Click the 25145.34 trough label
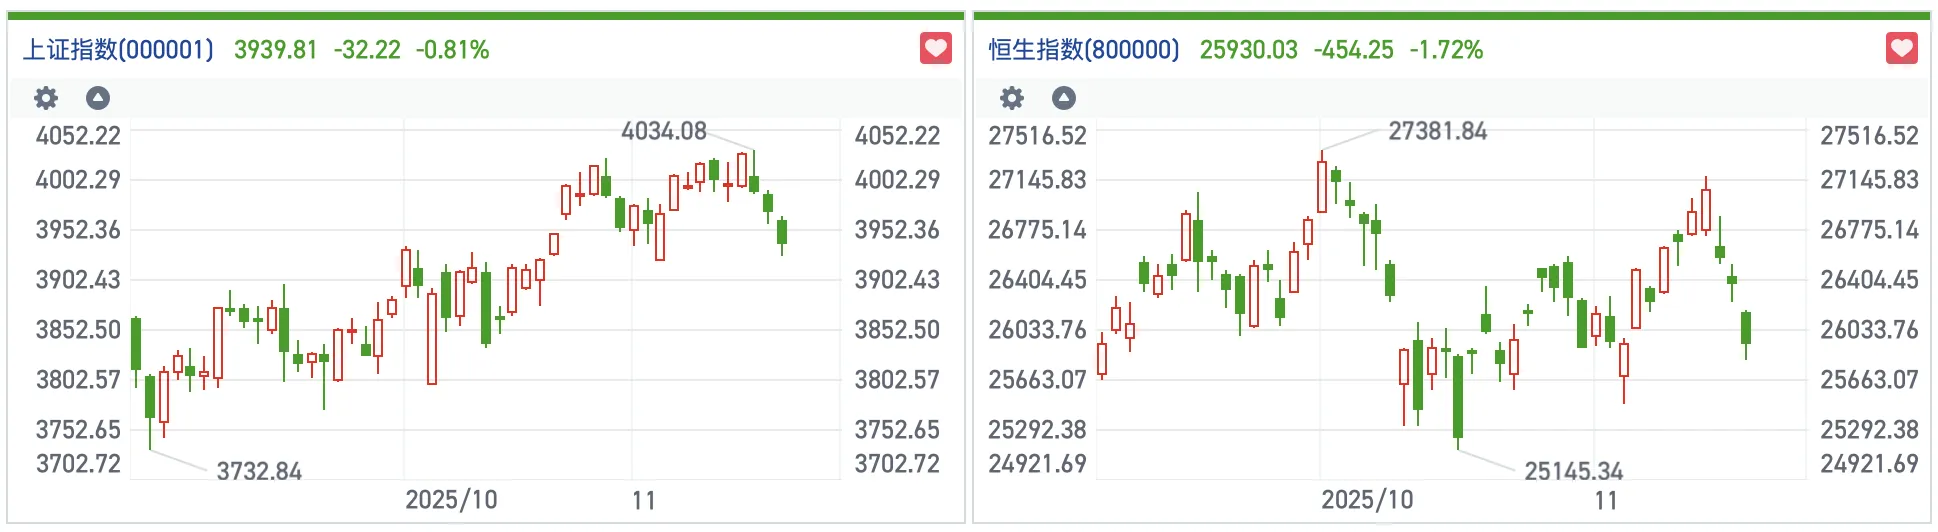1938x532 pixels. (1573, 471)
